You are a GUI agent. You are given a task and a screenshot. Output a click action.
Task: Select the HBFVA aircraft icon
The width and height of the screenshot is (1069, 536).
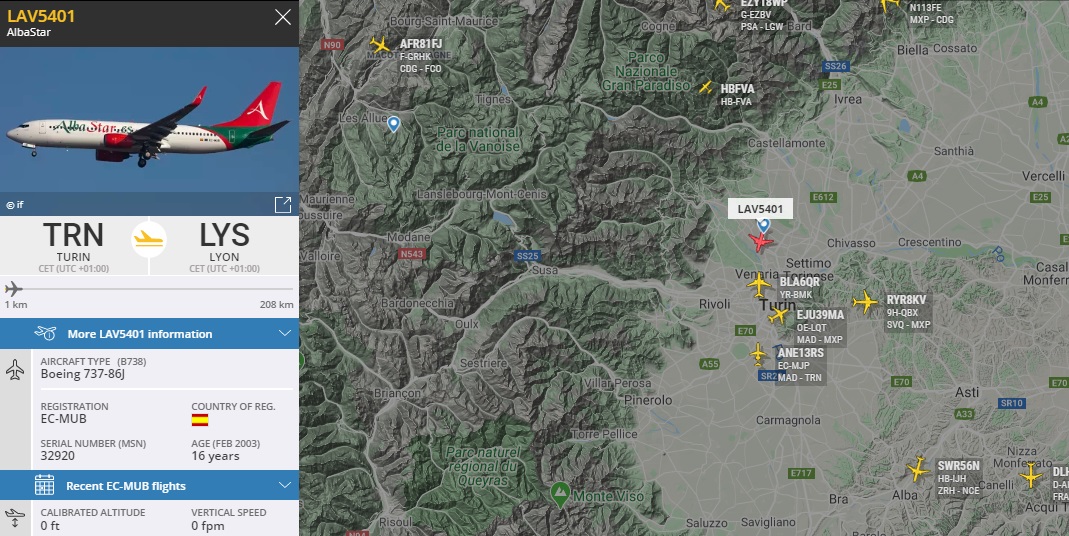click(x=706, y=87)
